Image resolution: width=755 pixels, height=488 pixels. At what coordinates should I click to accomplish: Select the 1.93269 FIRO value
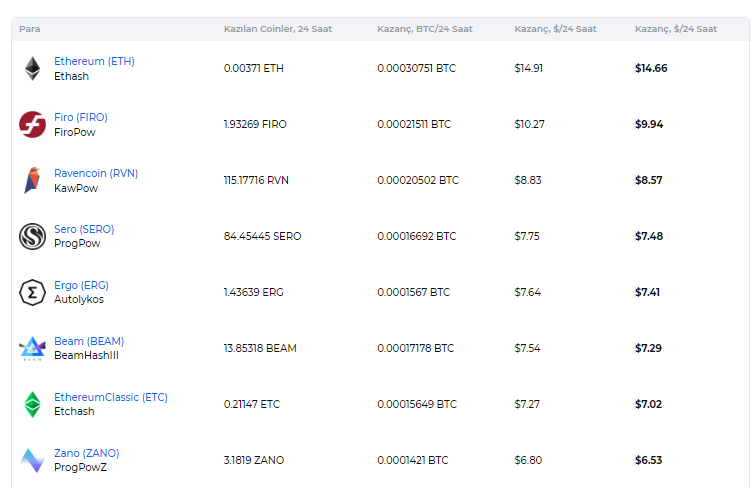pyautogui.click(x=255, y=124)
